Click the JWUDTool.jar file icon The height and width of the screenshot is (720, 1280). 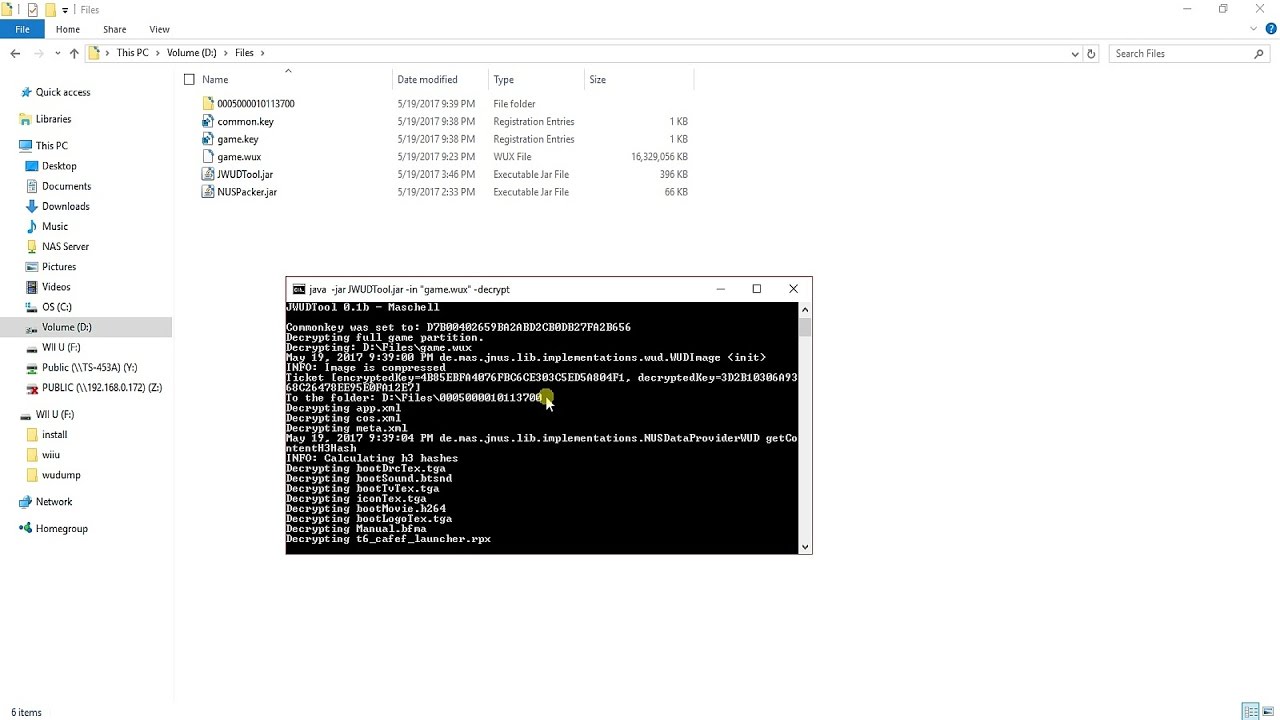[208, 174]
